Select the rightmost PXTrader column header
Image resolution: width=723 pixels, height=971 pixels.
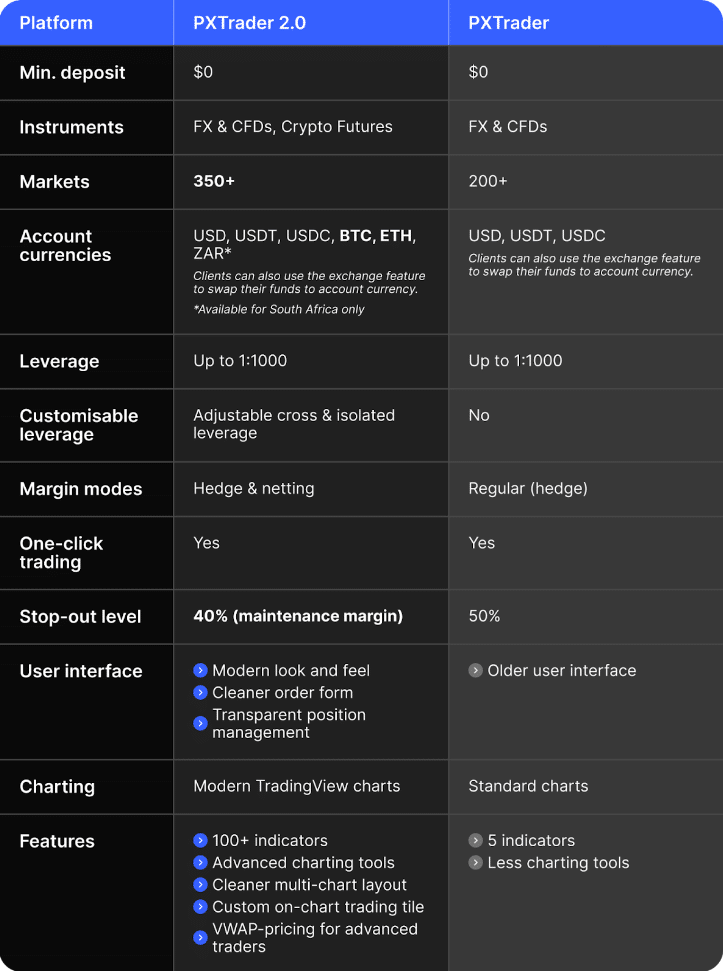509,23
